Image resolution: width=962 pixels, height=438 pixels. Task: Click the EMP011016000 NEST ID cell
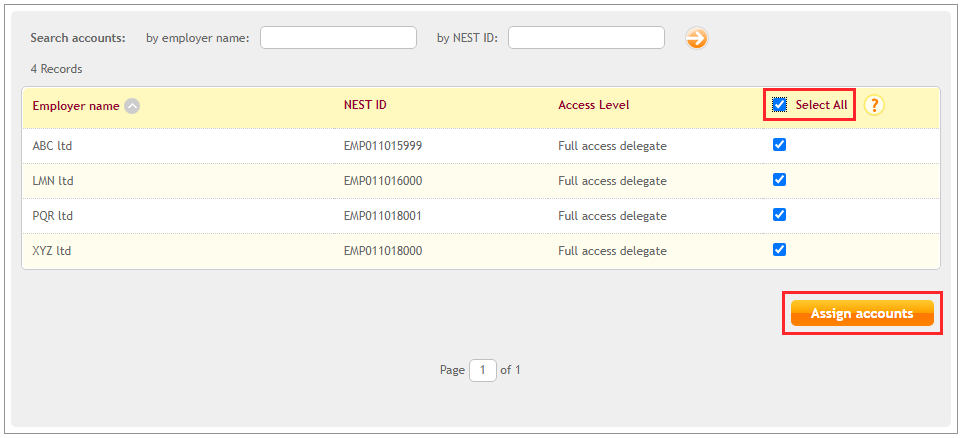coord(383,181)
